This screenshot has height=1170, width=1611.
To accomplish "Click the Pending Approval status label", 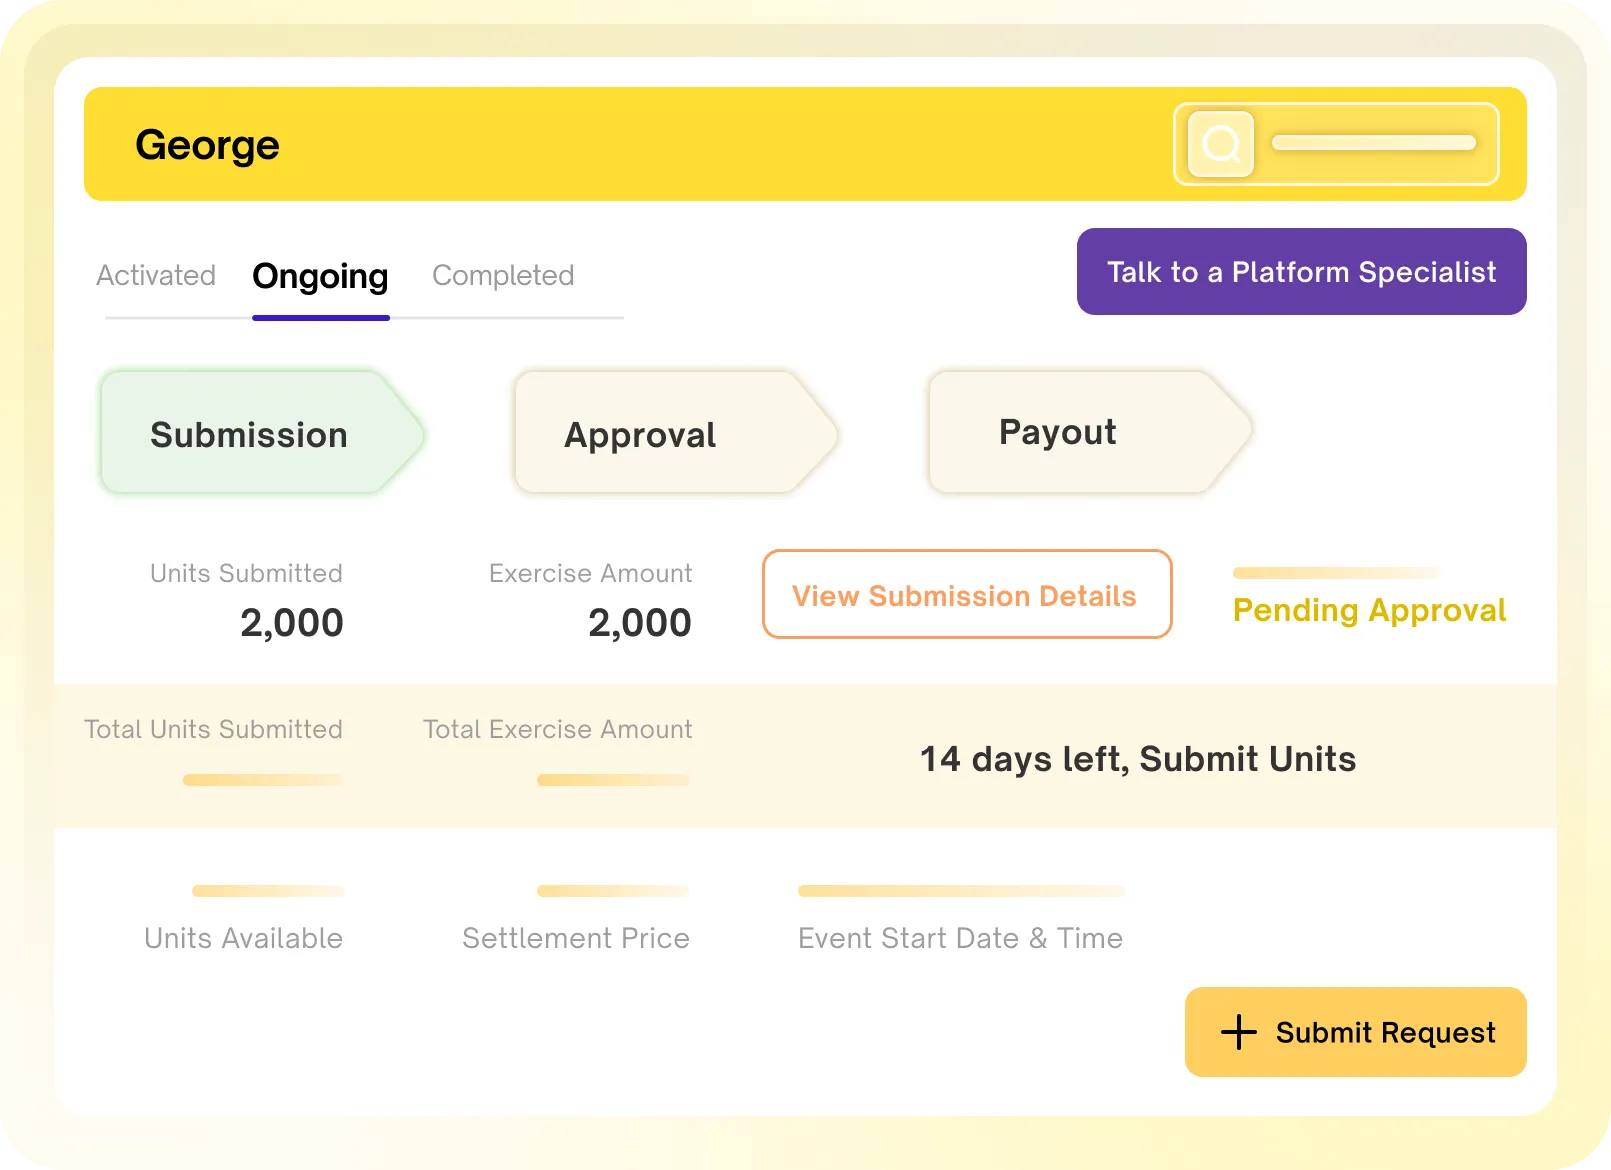I will pos(1369,610).
